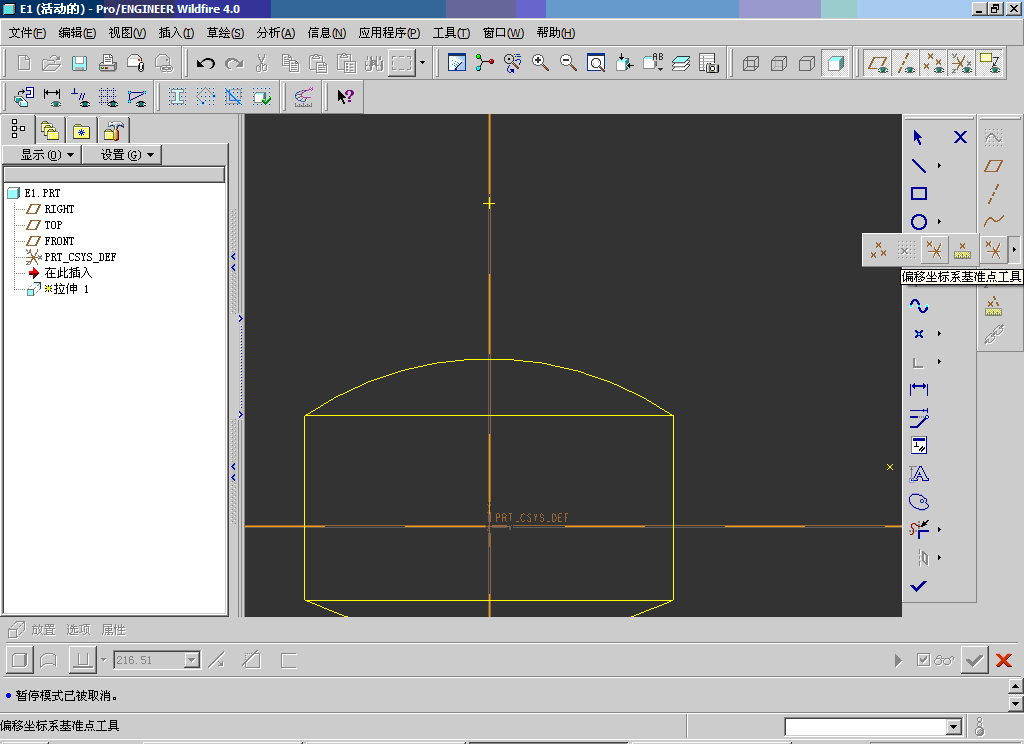Select the circle sketch tool
Image resolution: width=1024 pixels, height=744 pixels.
tap(918, 221)
